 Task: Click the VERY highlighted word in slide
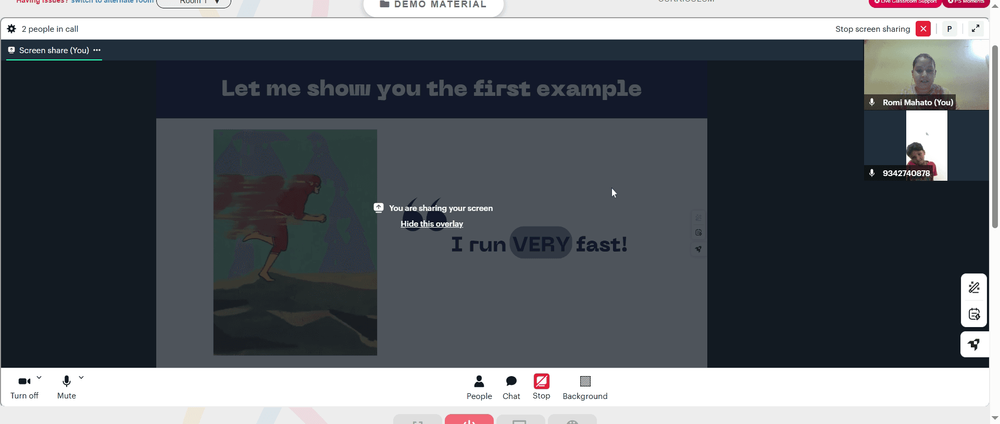541,244
